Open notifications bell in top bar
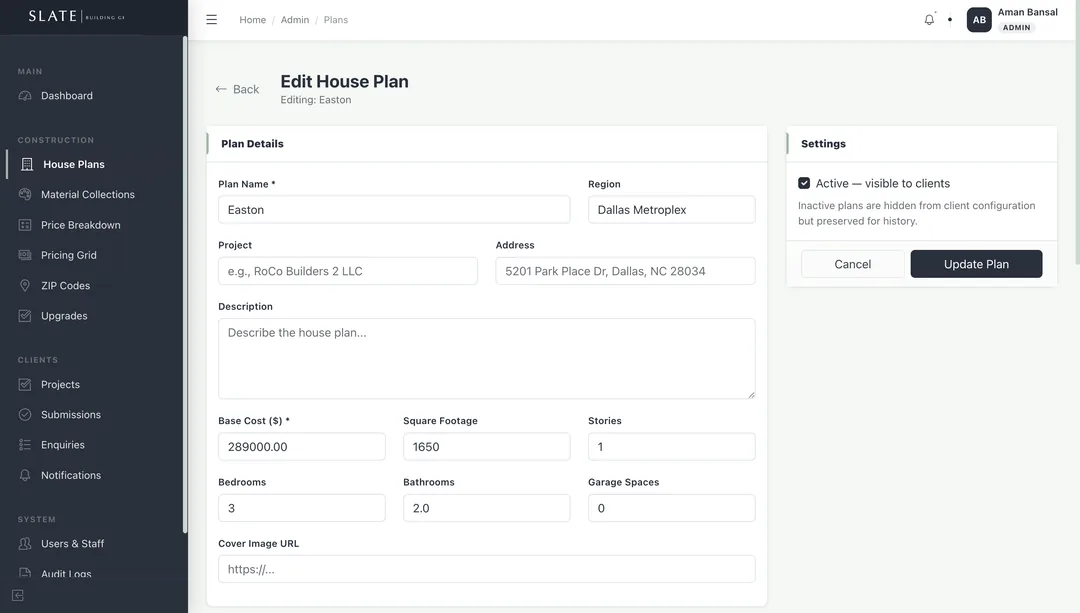The height and width of the screenshot is (613, 1080). tap(929, 20)
